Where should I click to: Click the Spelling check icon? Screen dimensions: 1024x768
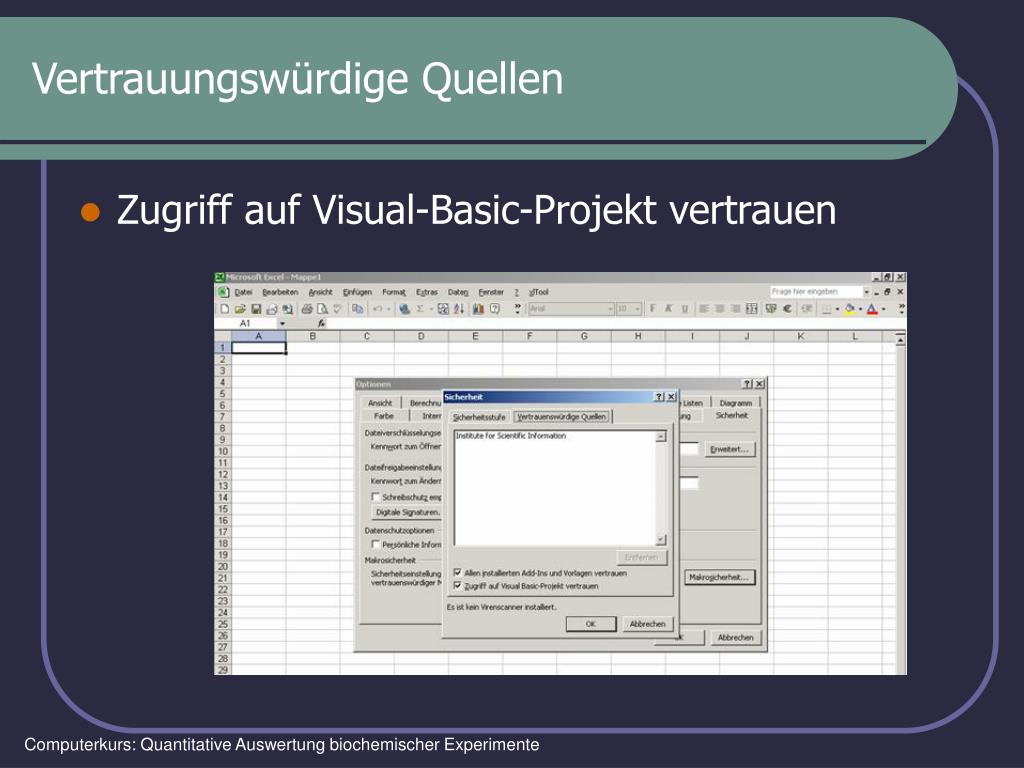click(x=337, y=309)
